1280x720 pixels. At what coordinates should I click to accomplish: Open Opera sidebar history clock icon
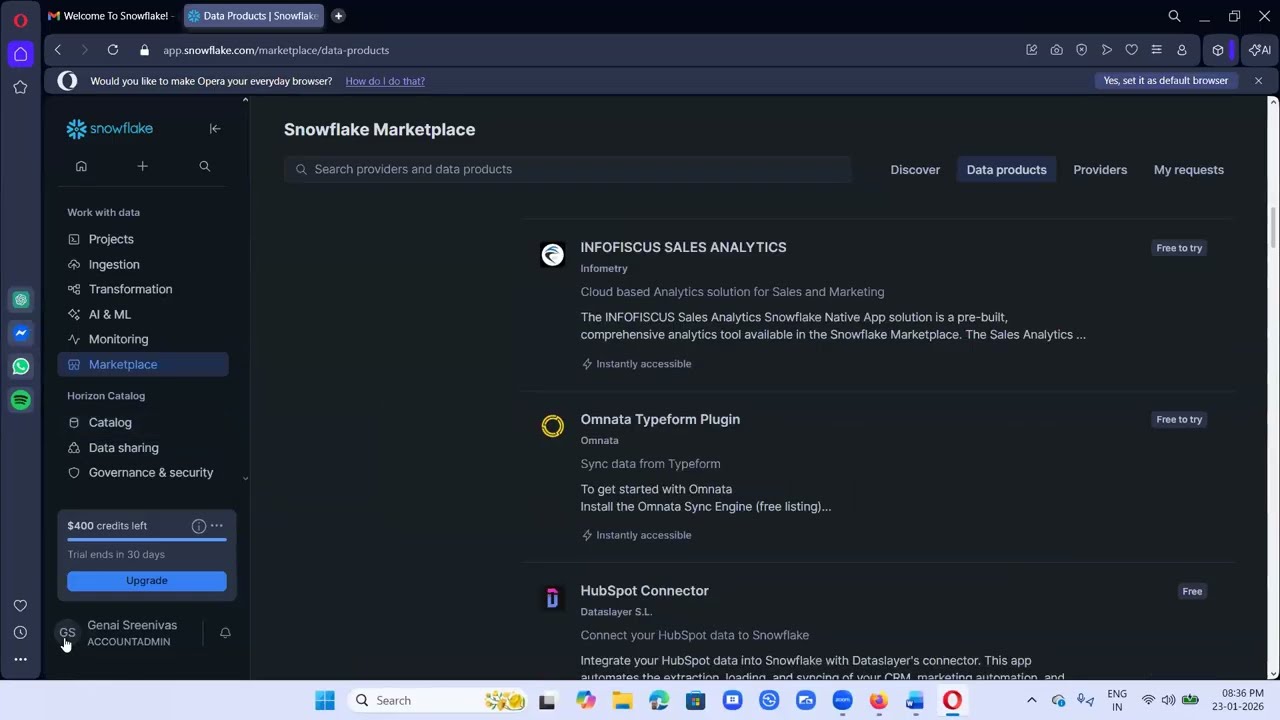click(20, 632)
